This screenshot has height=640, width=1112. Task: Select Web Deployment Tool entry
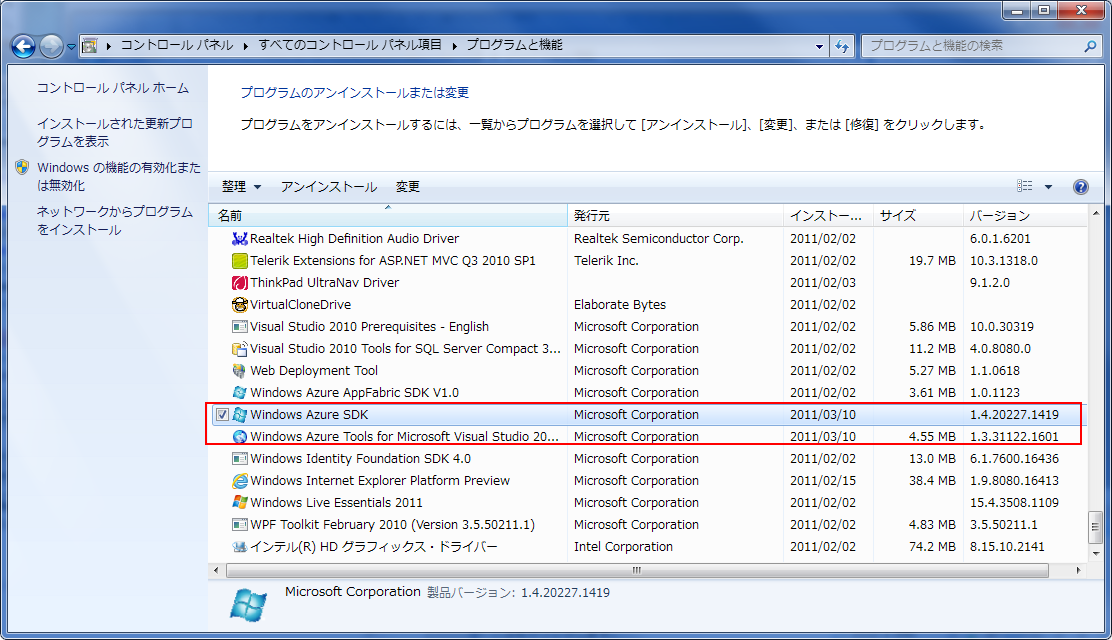click(314, 370)
